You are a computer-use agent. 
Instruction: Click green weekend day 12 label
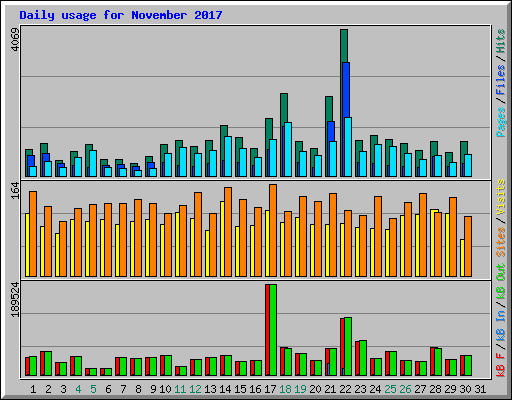195,389
